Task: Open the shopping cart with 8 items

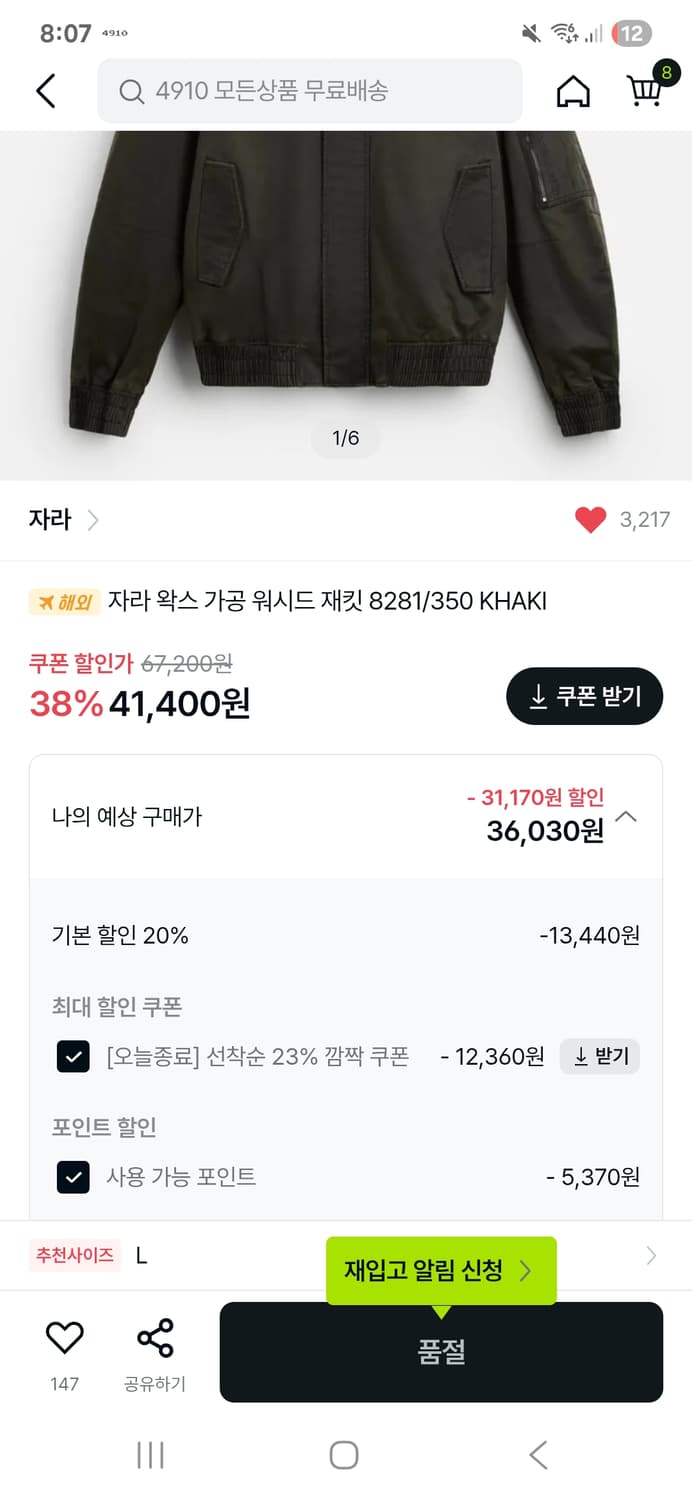Action: (x=645, y=92)
